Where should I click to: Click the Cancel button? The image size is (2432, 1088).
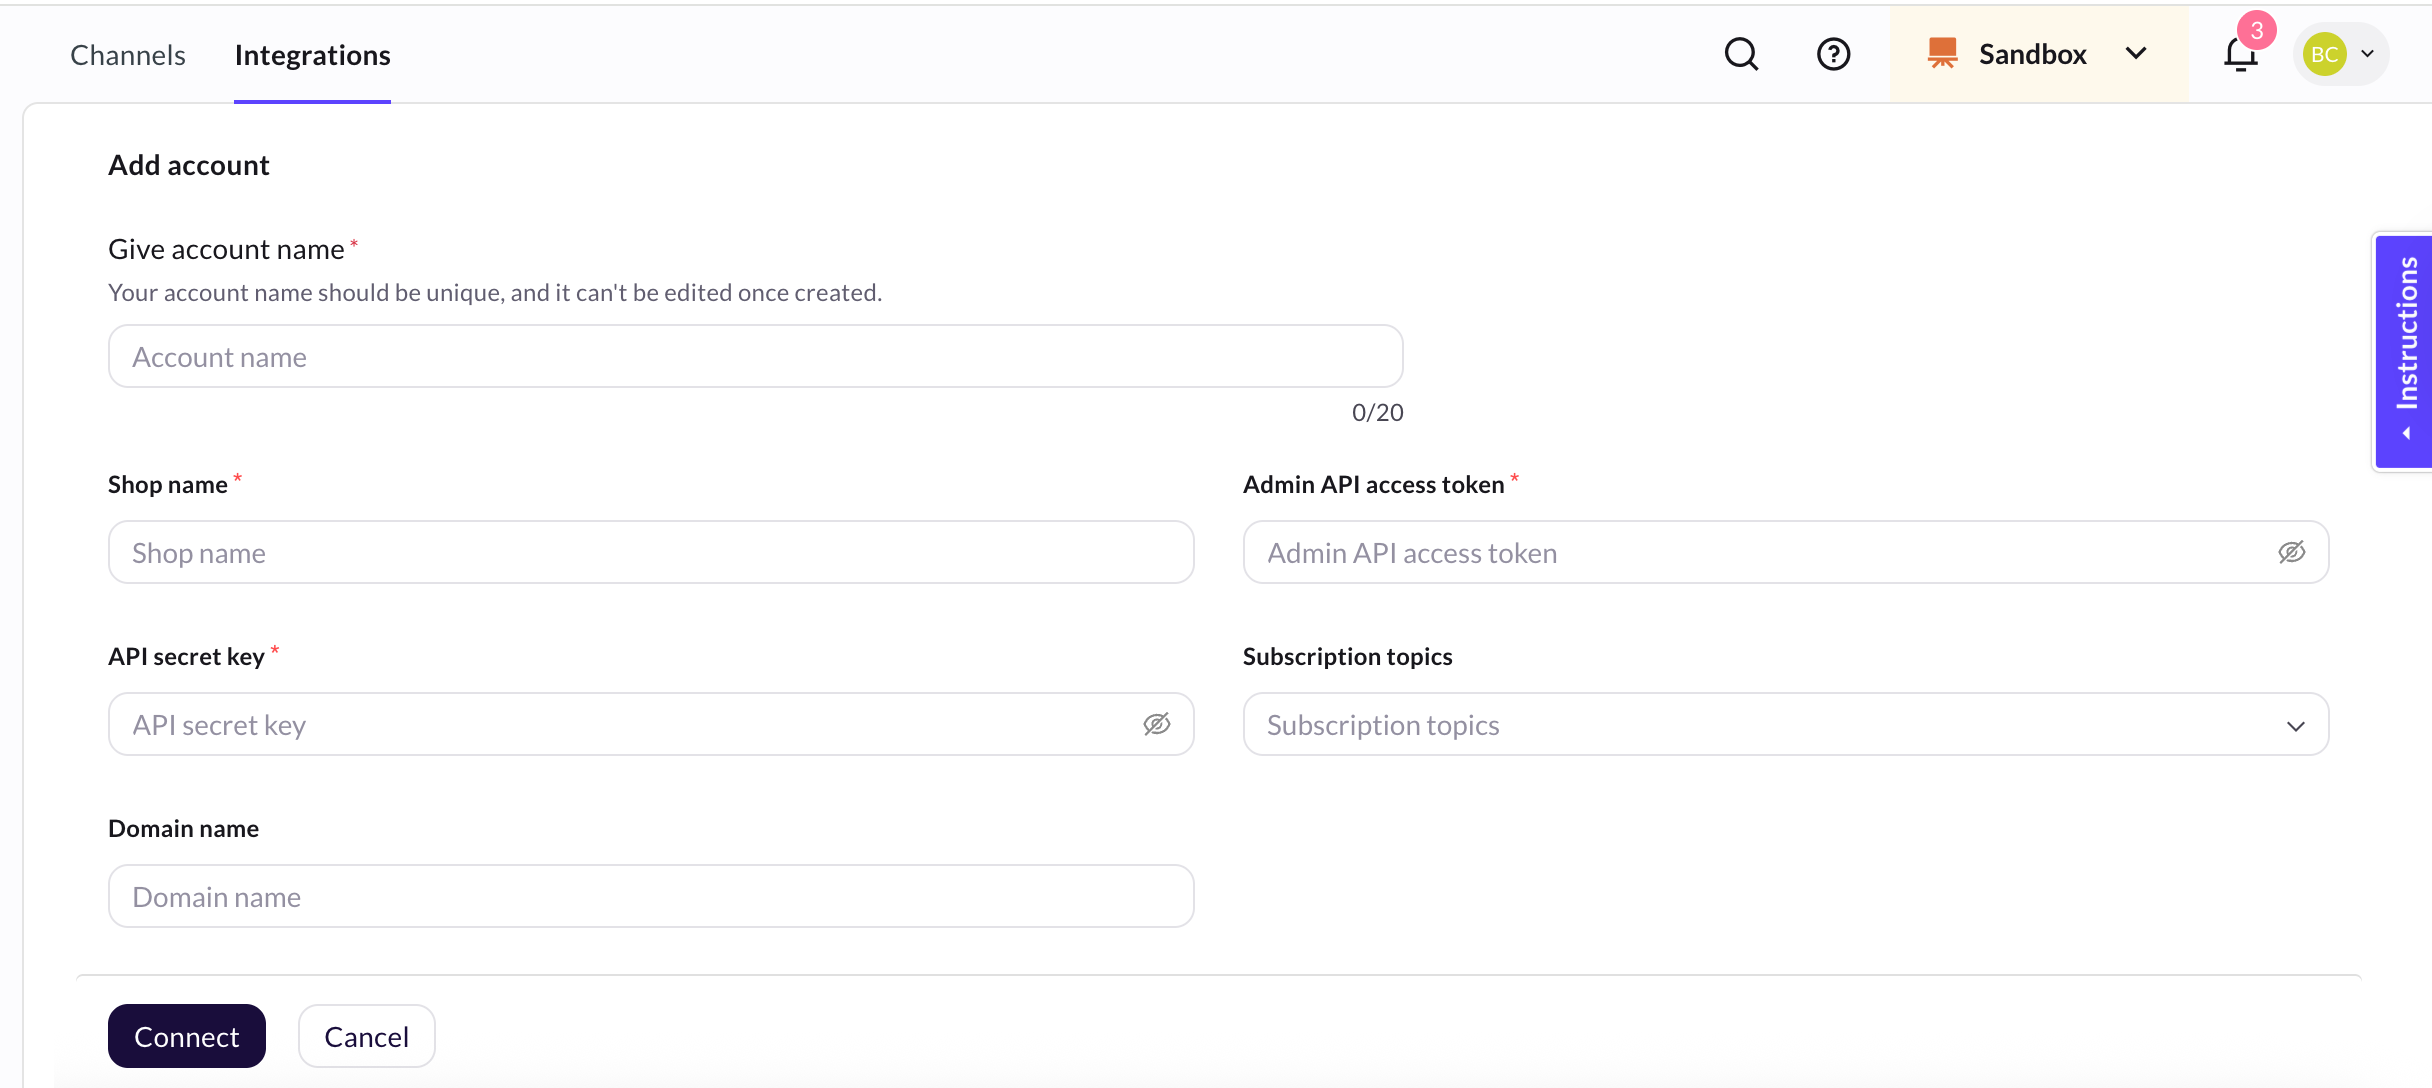coord(366,1036)
